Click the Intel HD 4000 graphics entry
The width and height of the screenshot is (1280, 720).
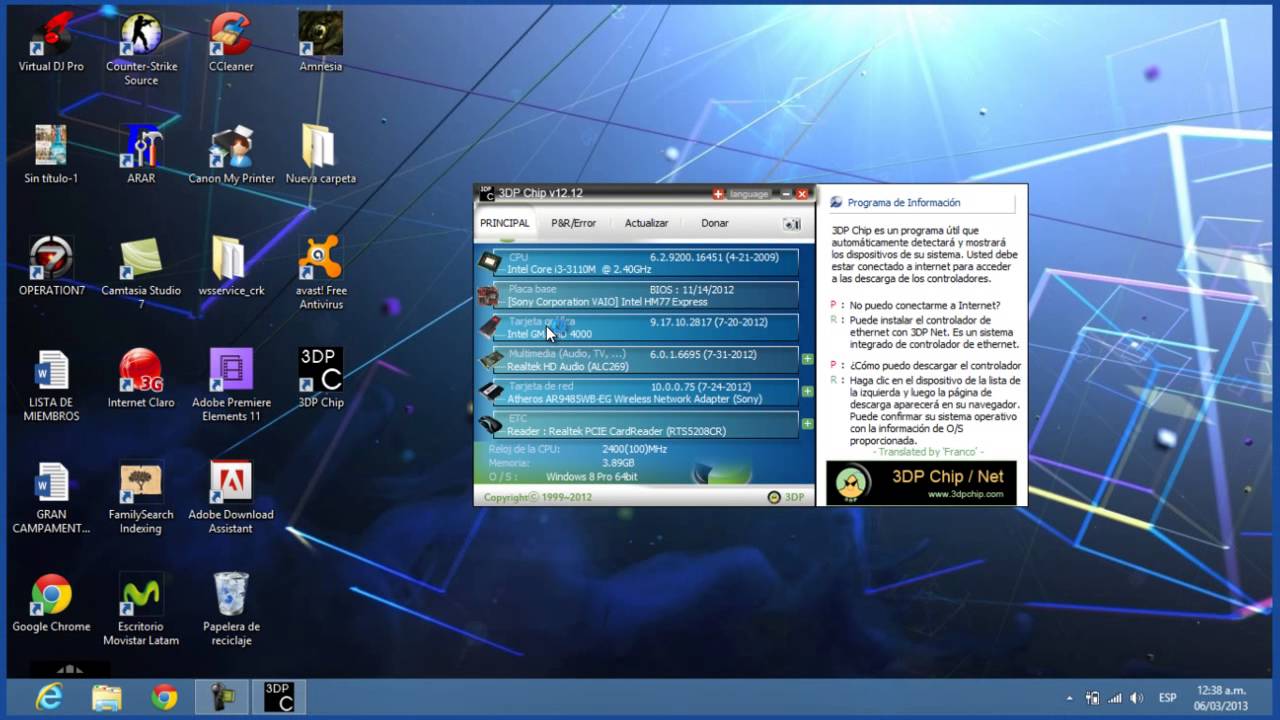point(647,327)
